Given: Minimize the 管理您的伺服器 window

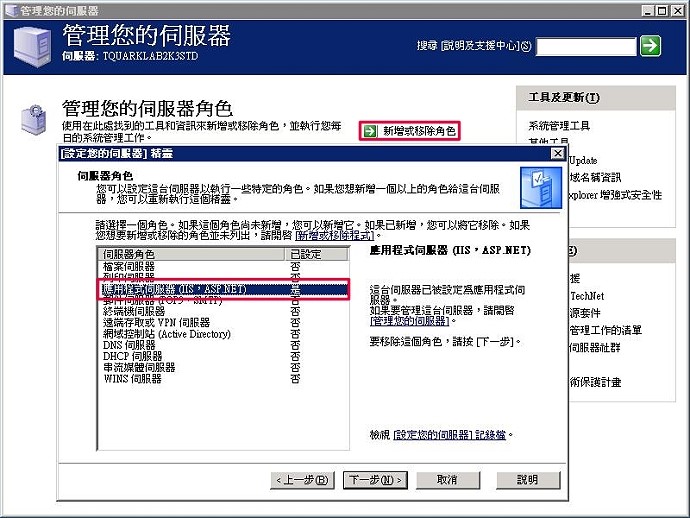Looking at the screenshot, I should [x=647, y=11].
